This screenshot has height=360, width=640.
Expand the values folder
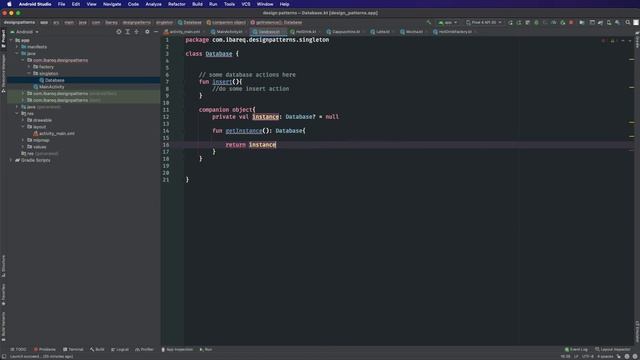tap(23, 147)
